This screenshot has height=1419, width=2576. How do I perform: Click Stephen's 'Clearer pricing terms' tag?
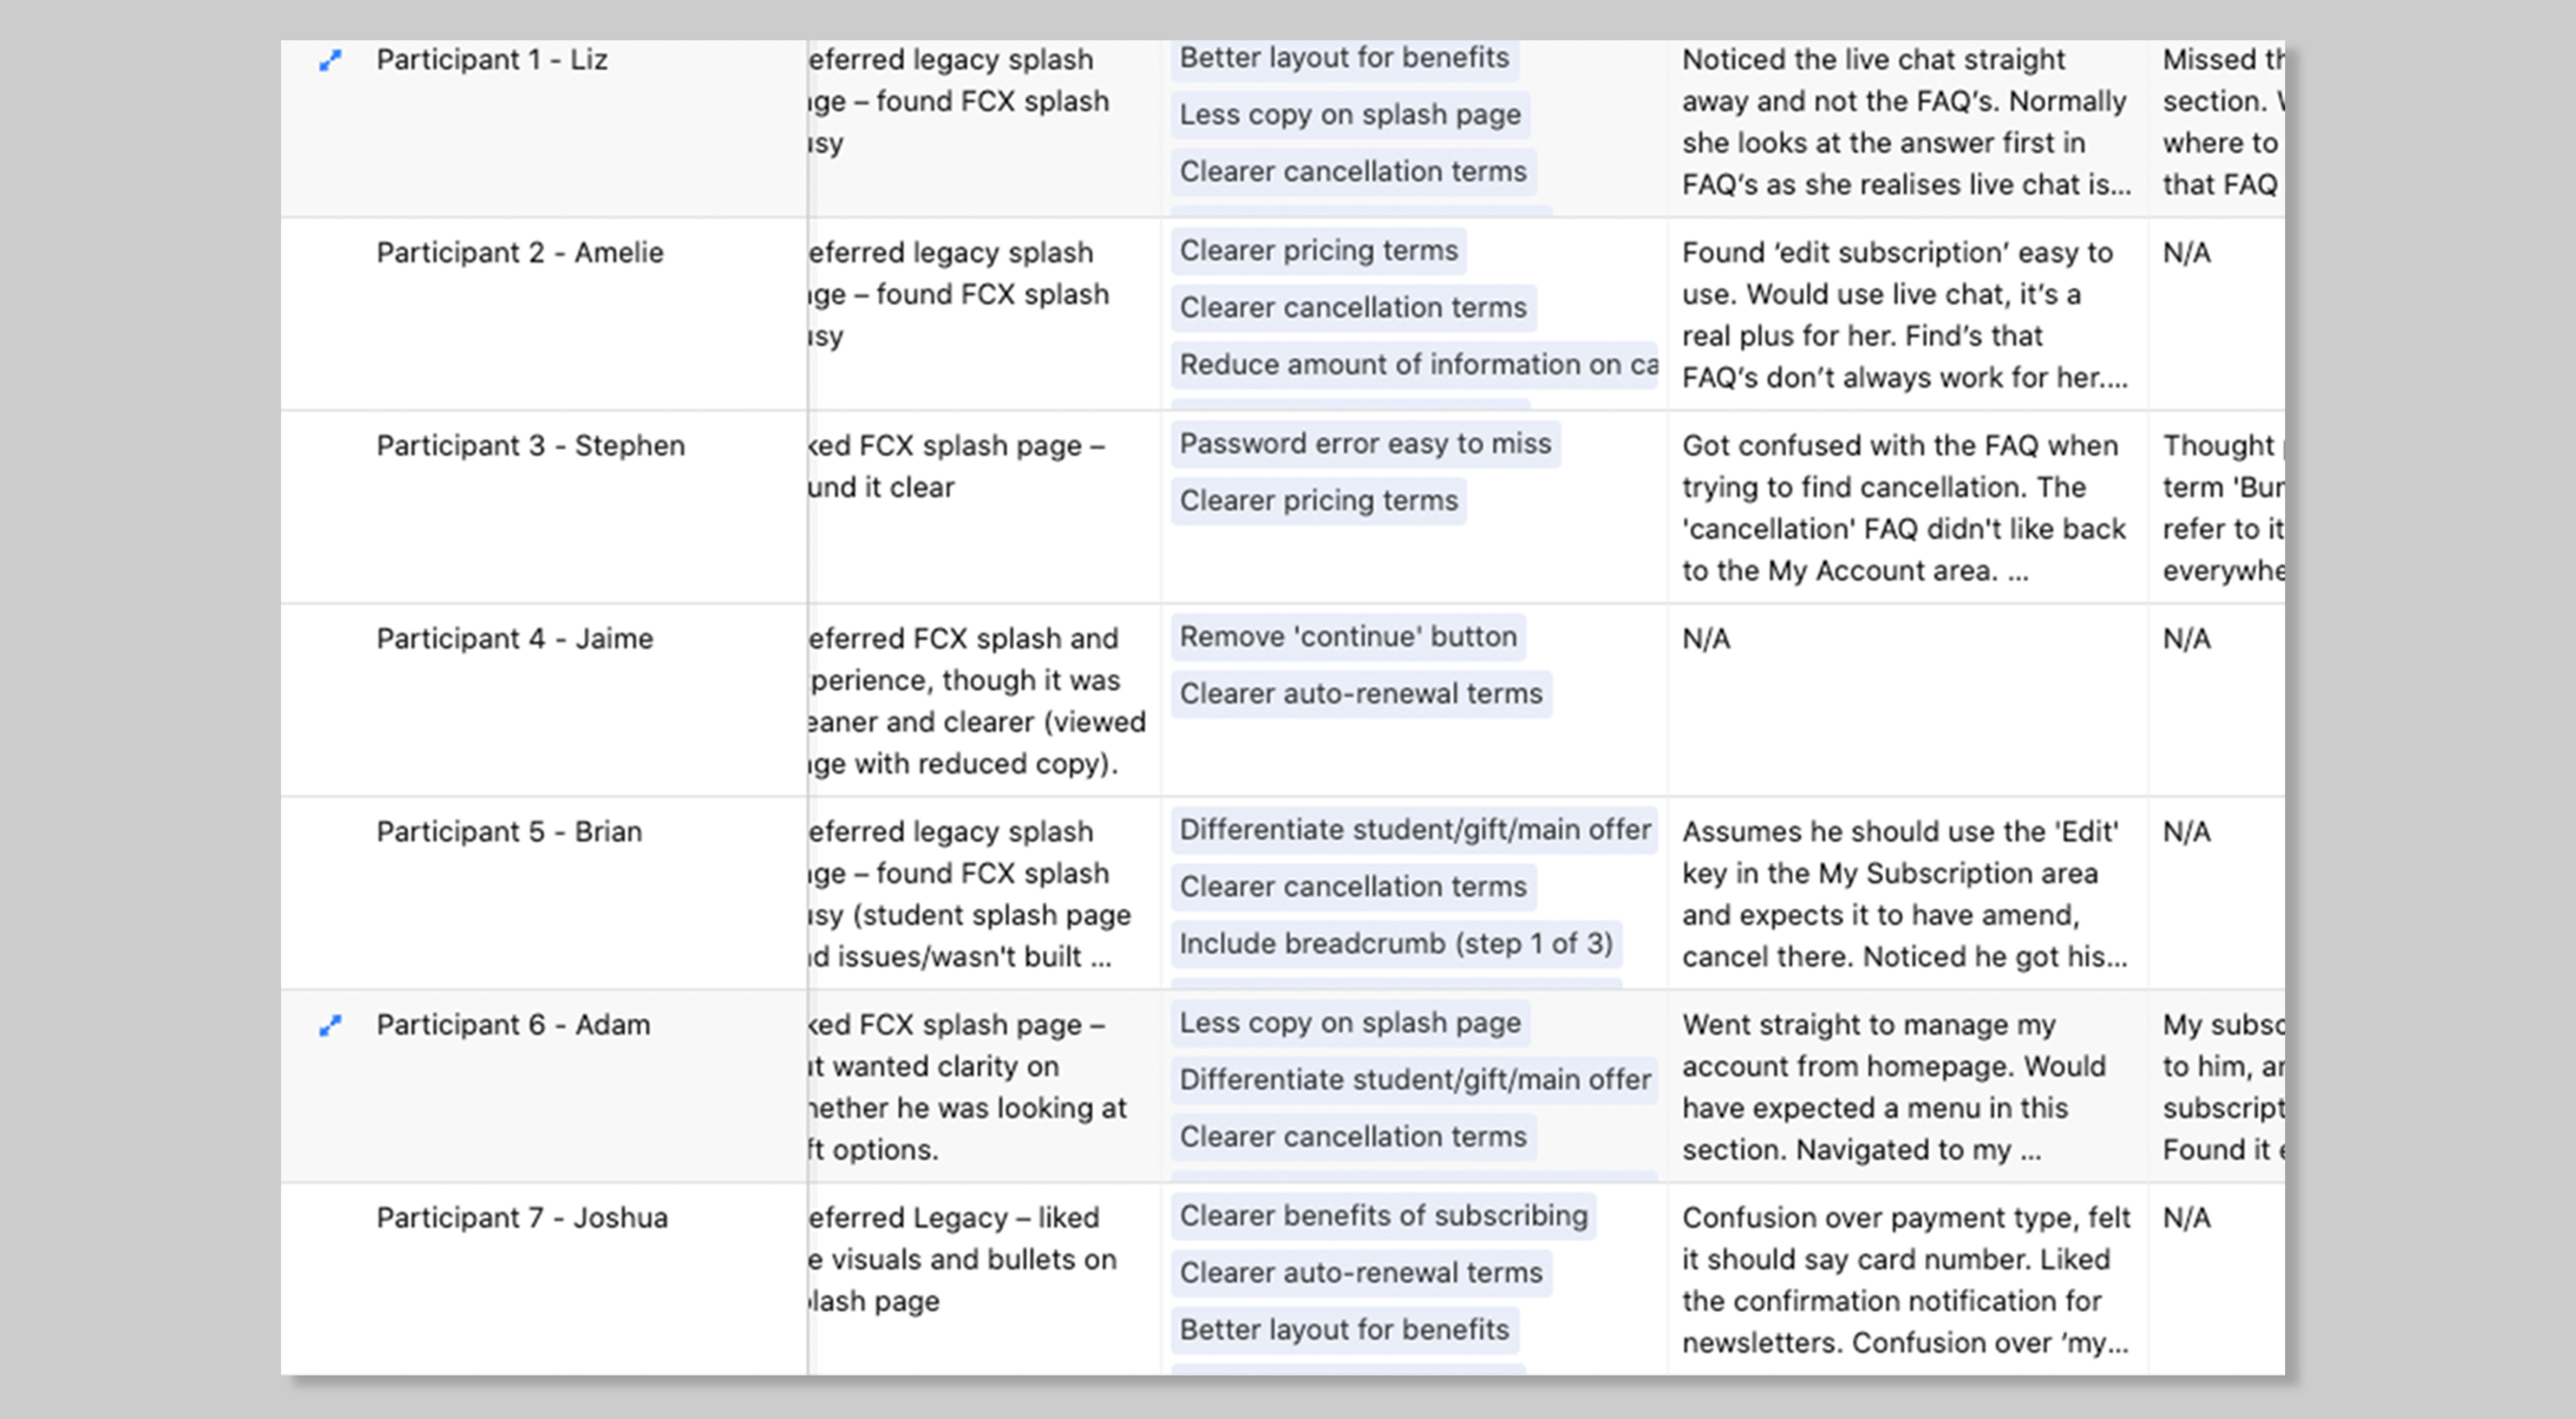[x=1318, y=501]
